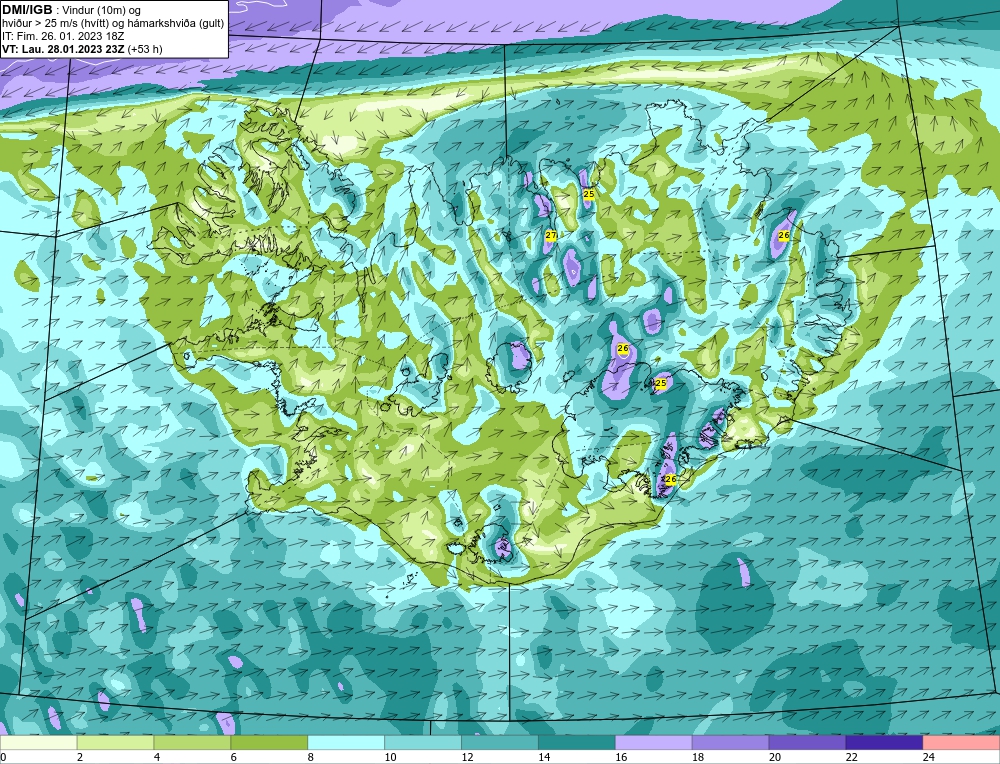Click the yellow gust label reading 27
The height and width of the screenshot is (764, 1000).
(x=551, y=235)
